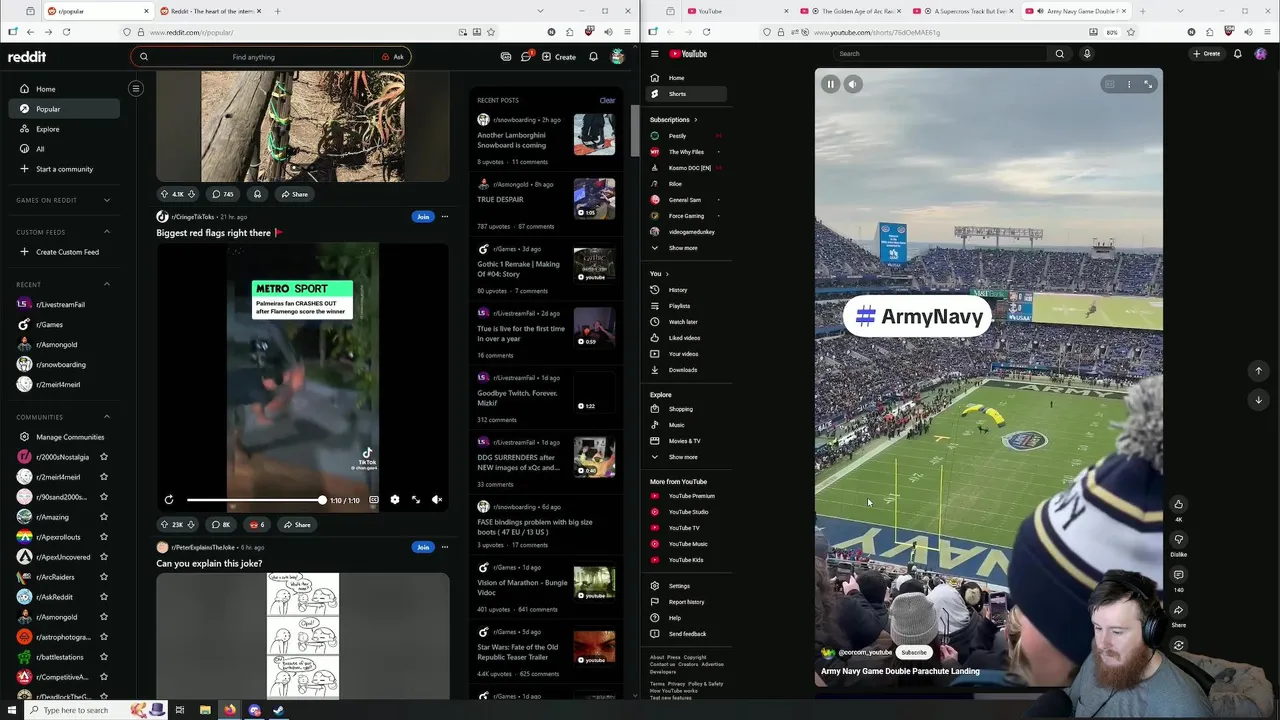1280x720 pixels.
Task: Show more under YouTube Explore
Action: pyautogui.click(x=683, y=457)
